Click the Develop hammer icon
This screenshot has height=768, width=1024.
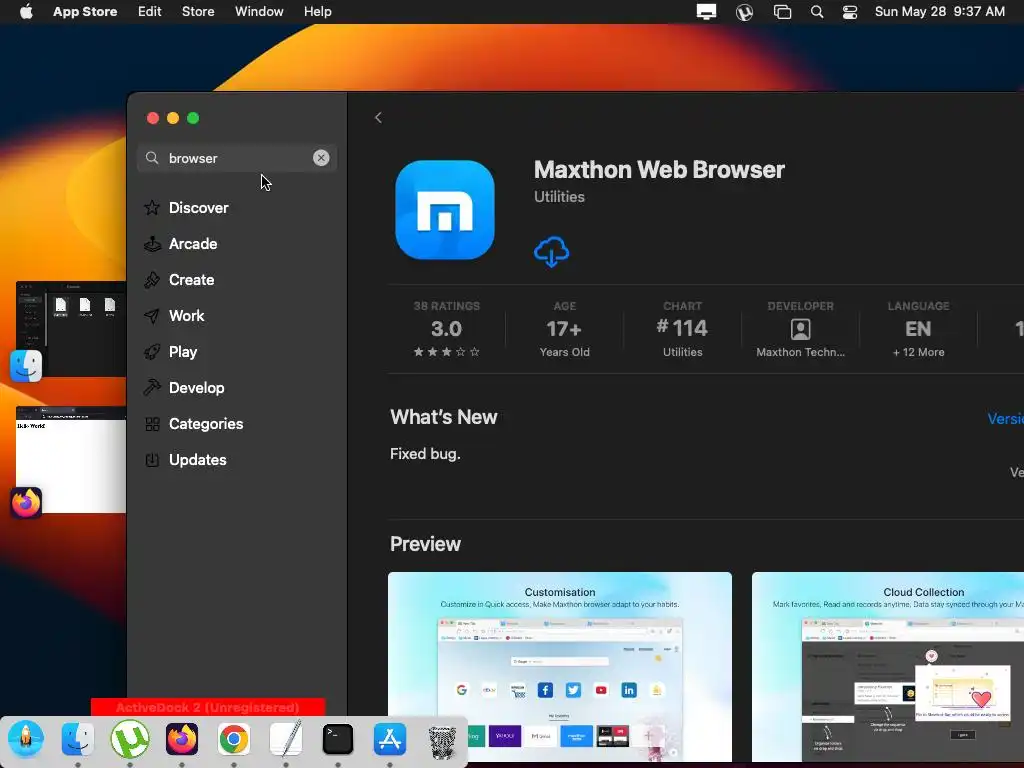point(152,387)
